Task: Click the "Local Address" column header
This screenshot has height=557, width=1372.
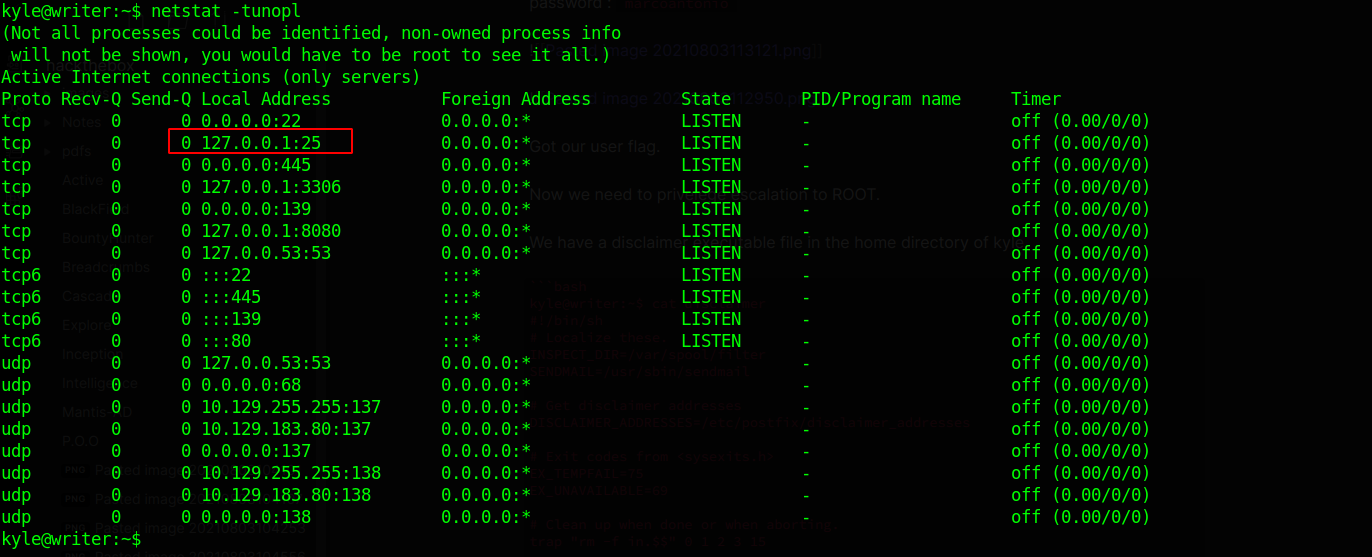Action: [x=266, y=99]
